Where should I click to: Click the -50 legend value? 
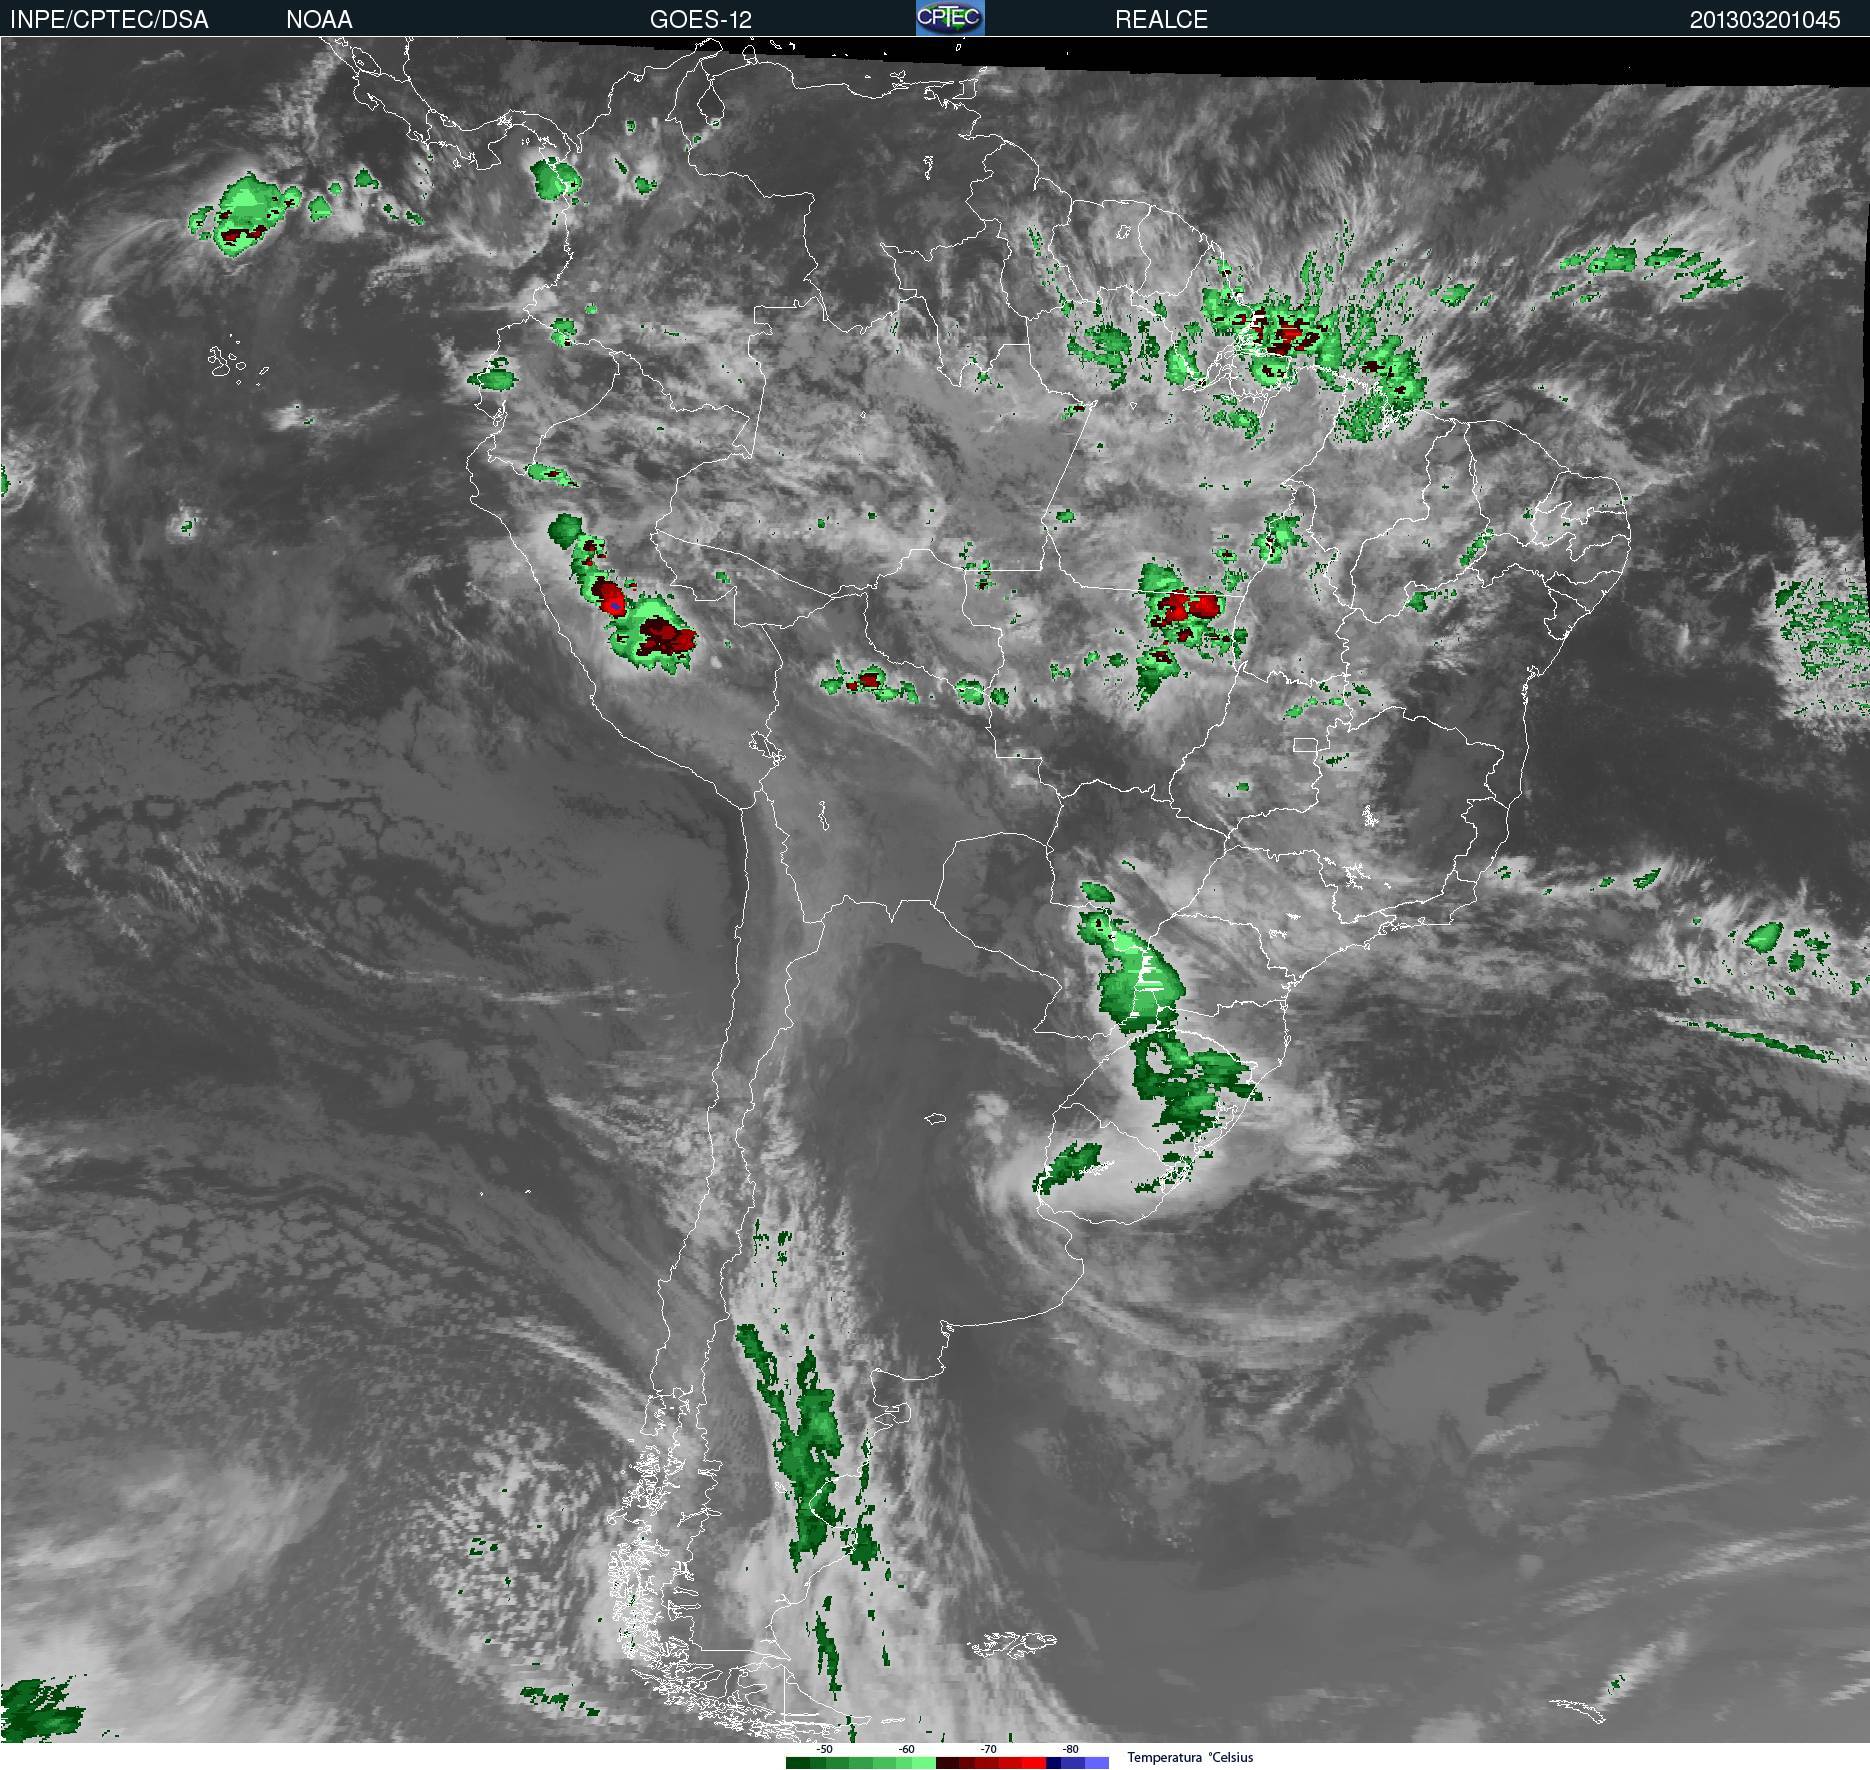pyautogui.click(x=824, y=1749)
